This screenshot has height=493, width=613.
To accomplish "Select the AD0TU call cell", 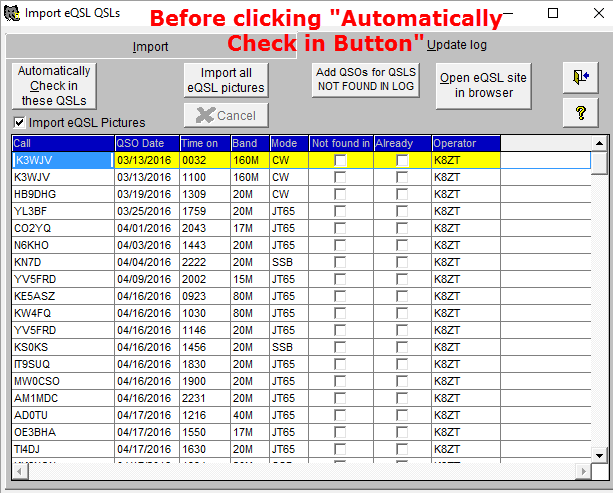I will (63, 415).
